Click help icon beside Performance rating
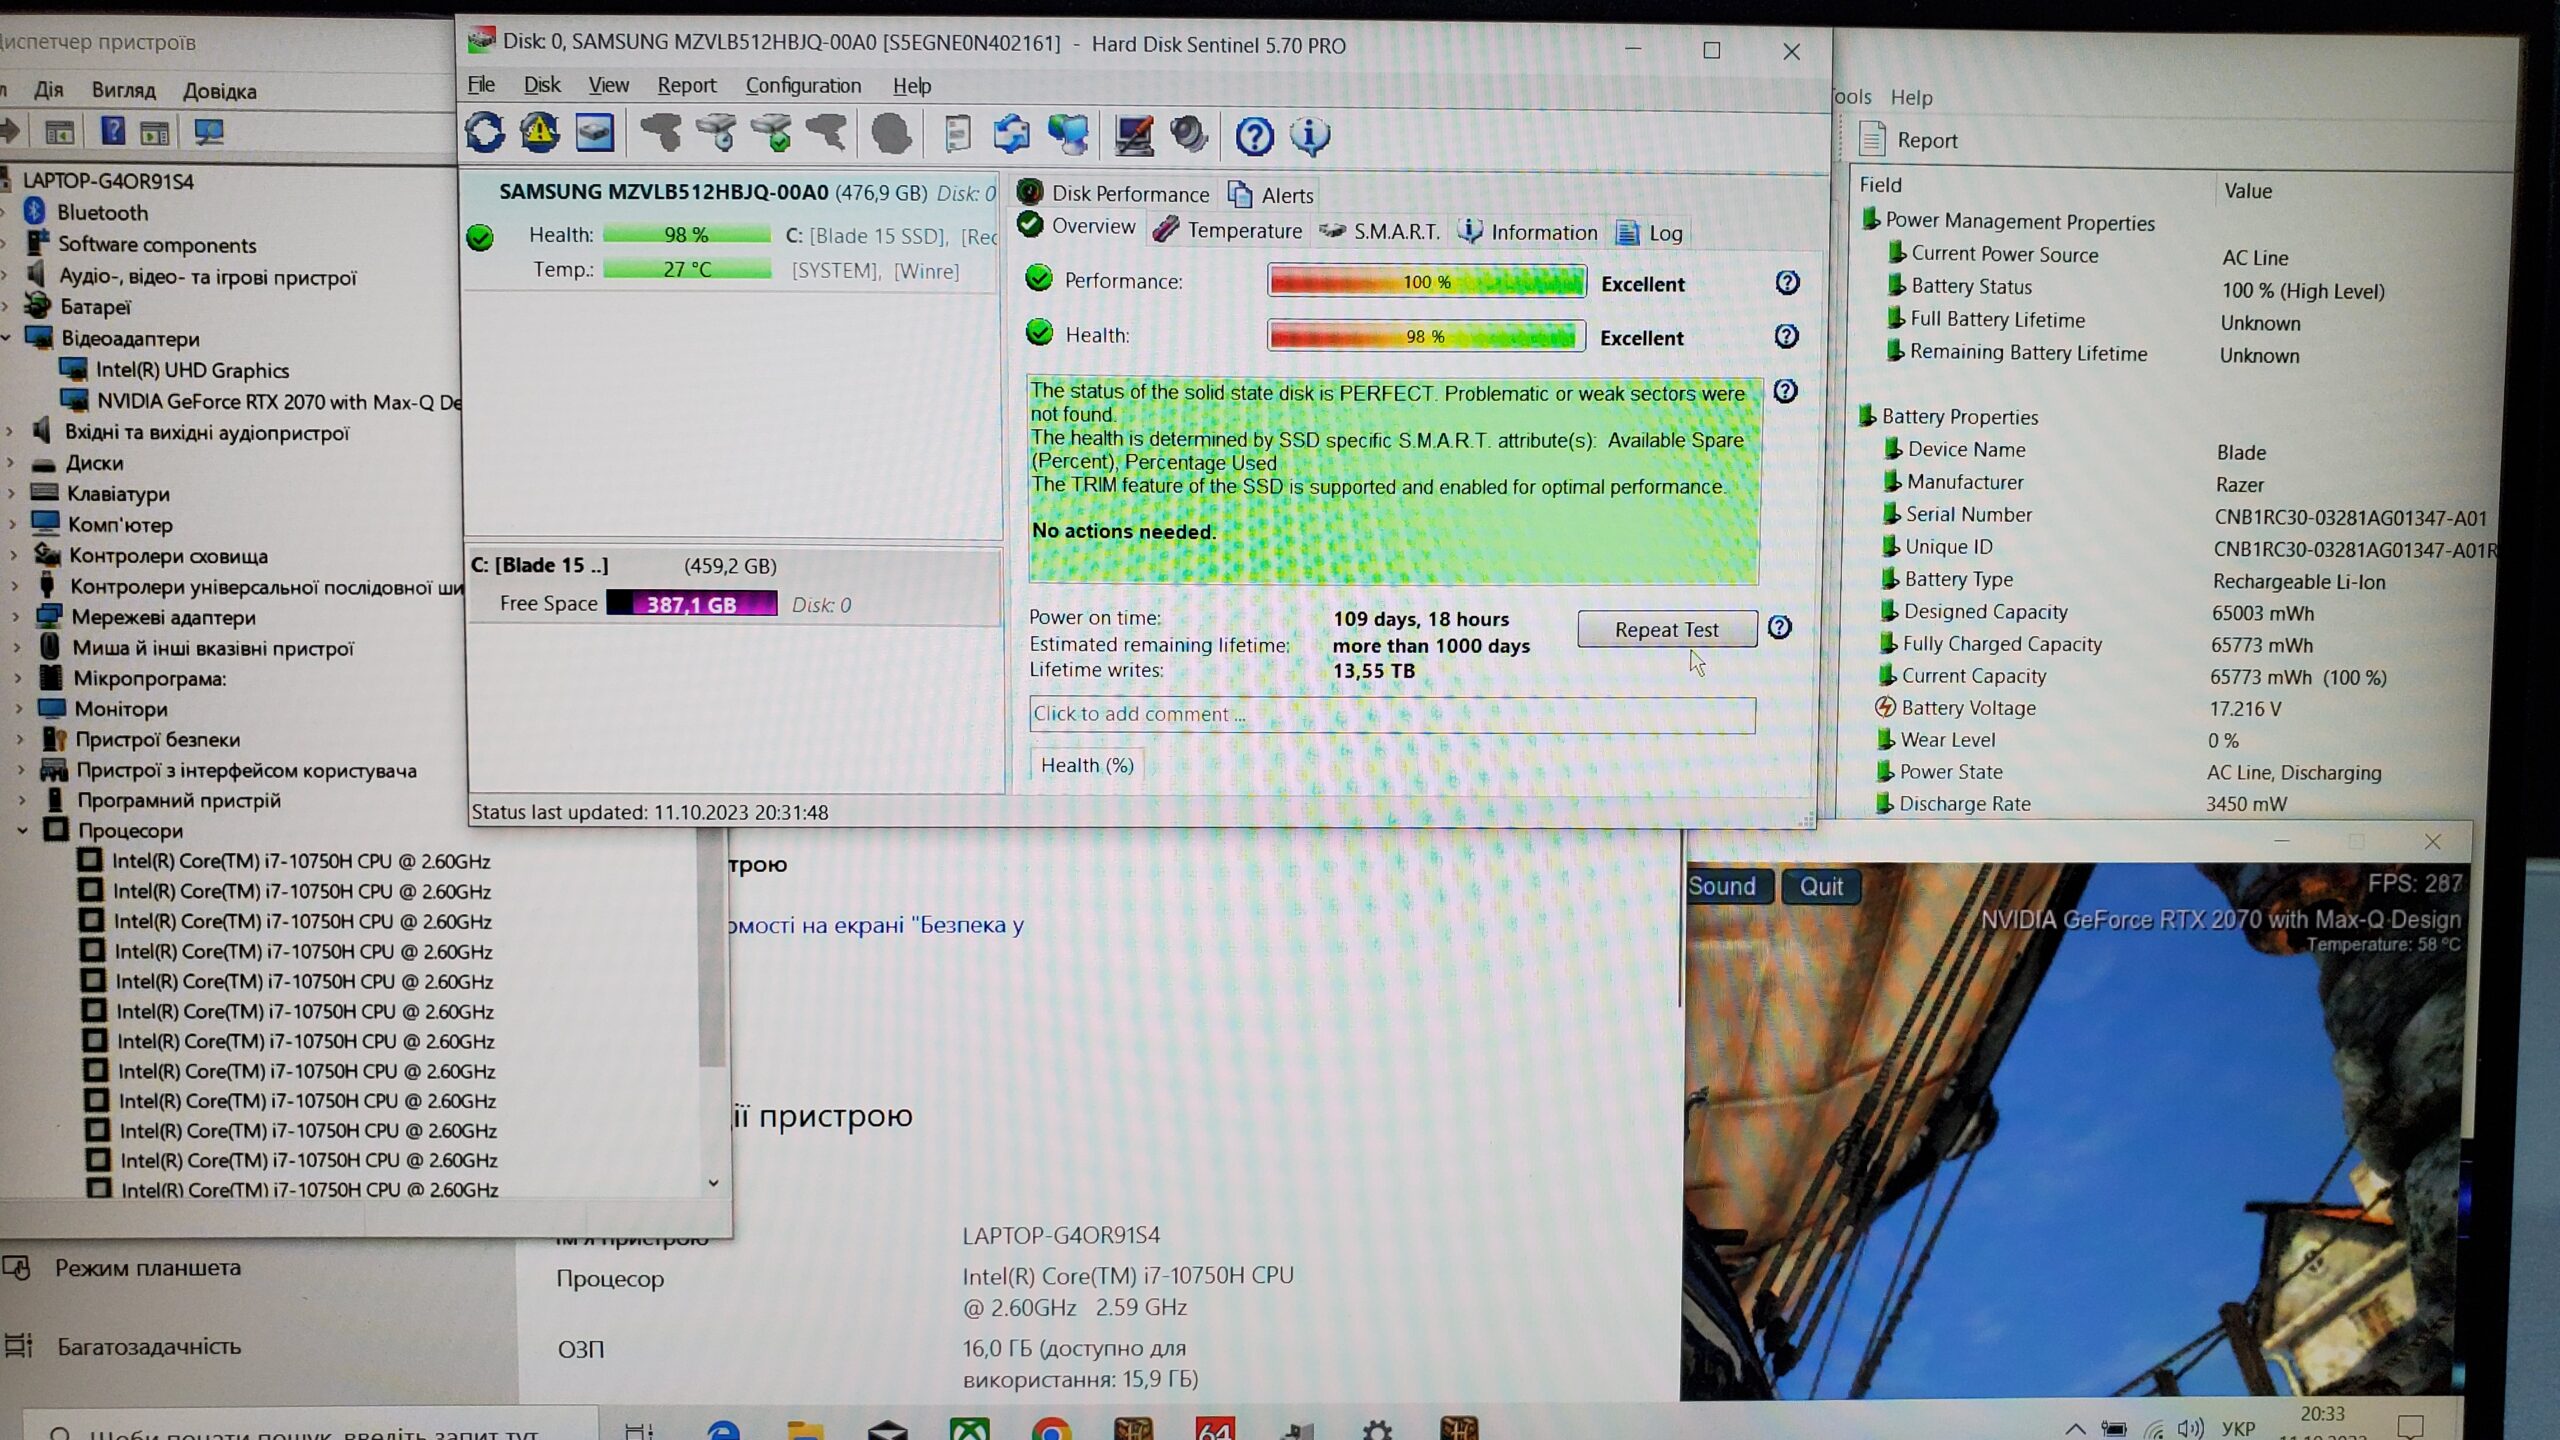Screen dimensions: 2560x1440 click(x=1787, y=283)
